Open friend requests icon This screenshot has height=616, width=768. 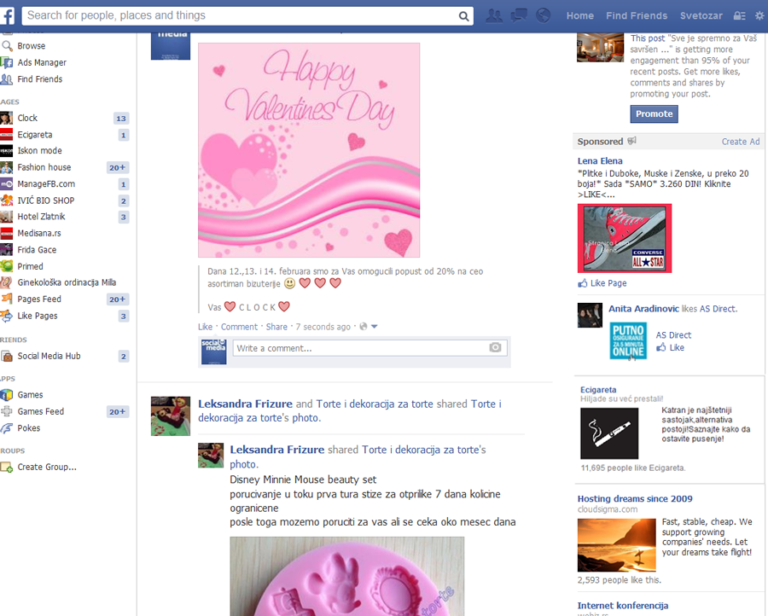click(x=494, y=16)
